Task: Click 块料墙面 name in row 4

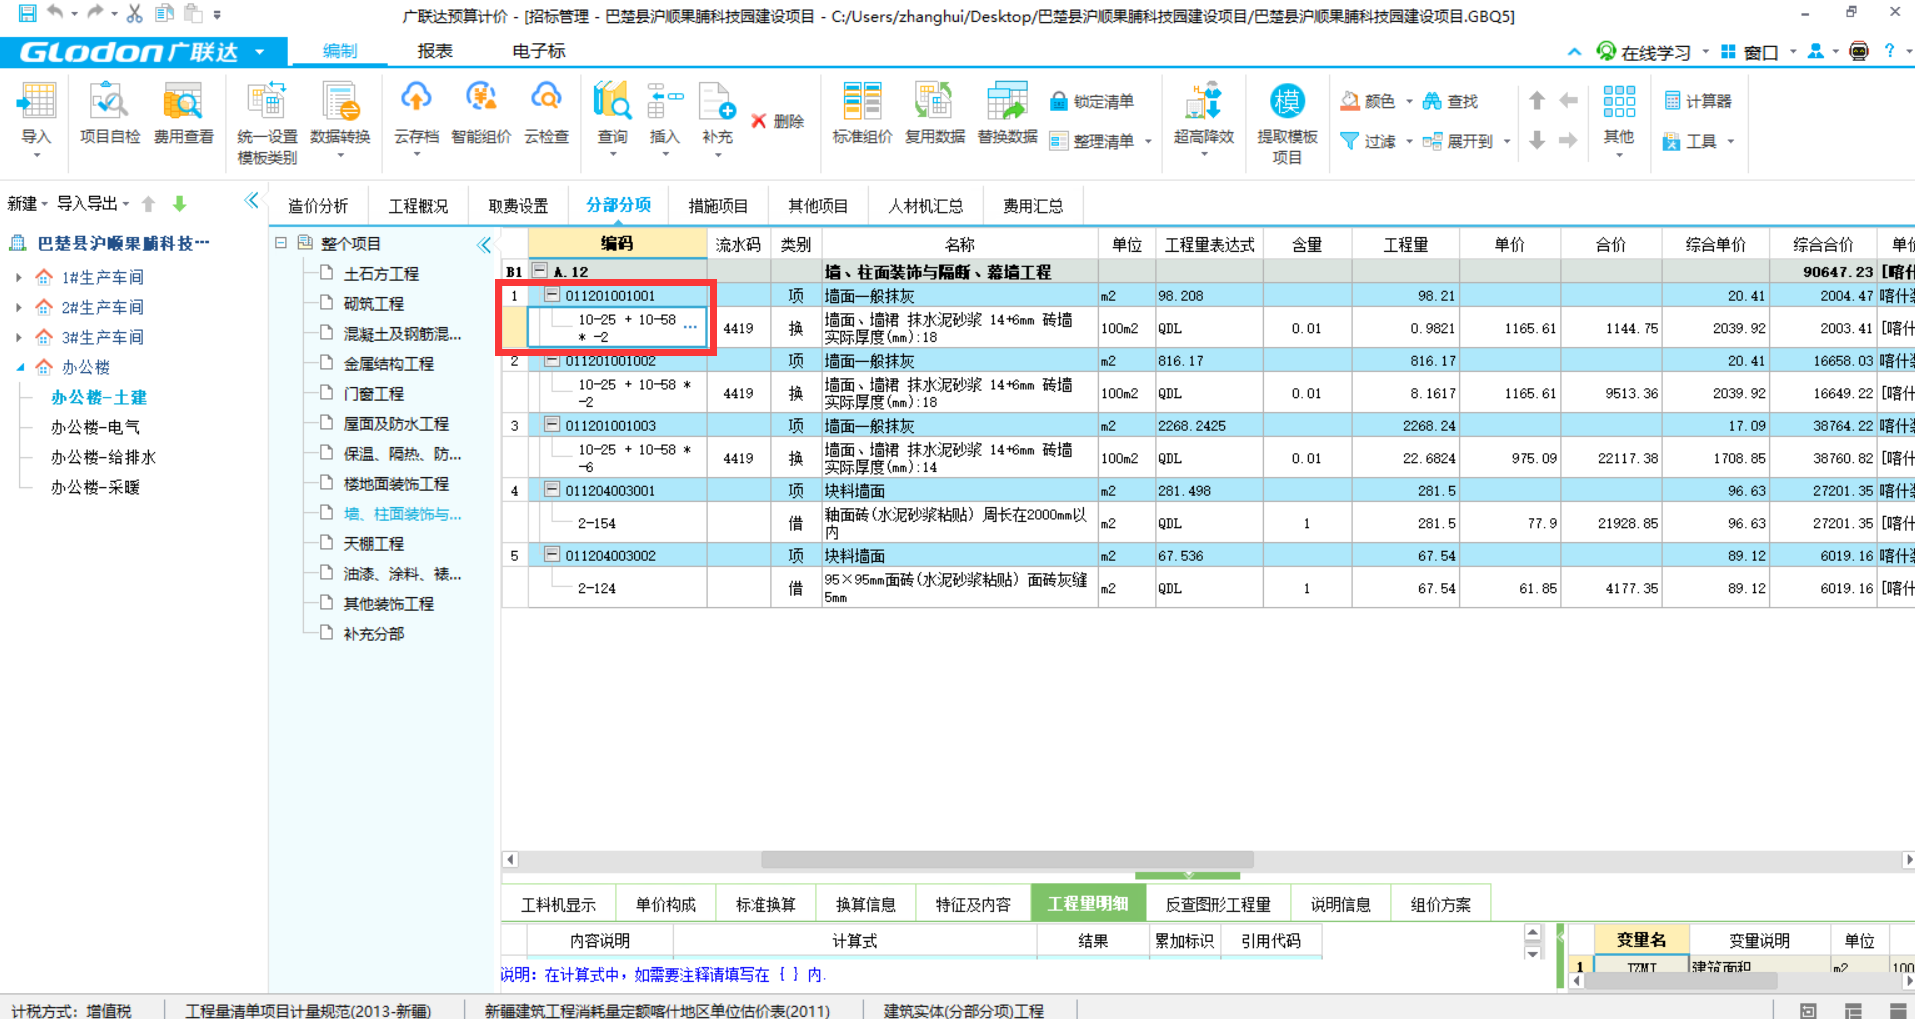Action: click(x=854, y=490)
